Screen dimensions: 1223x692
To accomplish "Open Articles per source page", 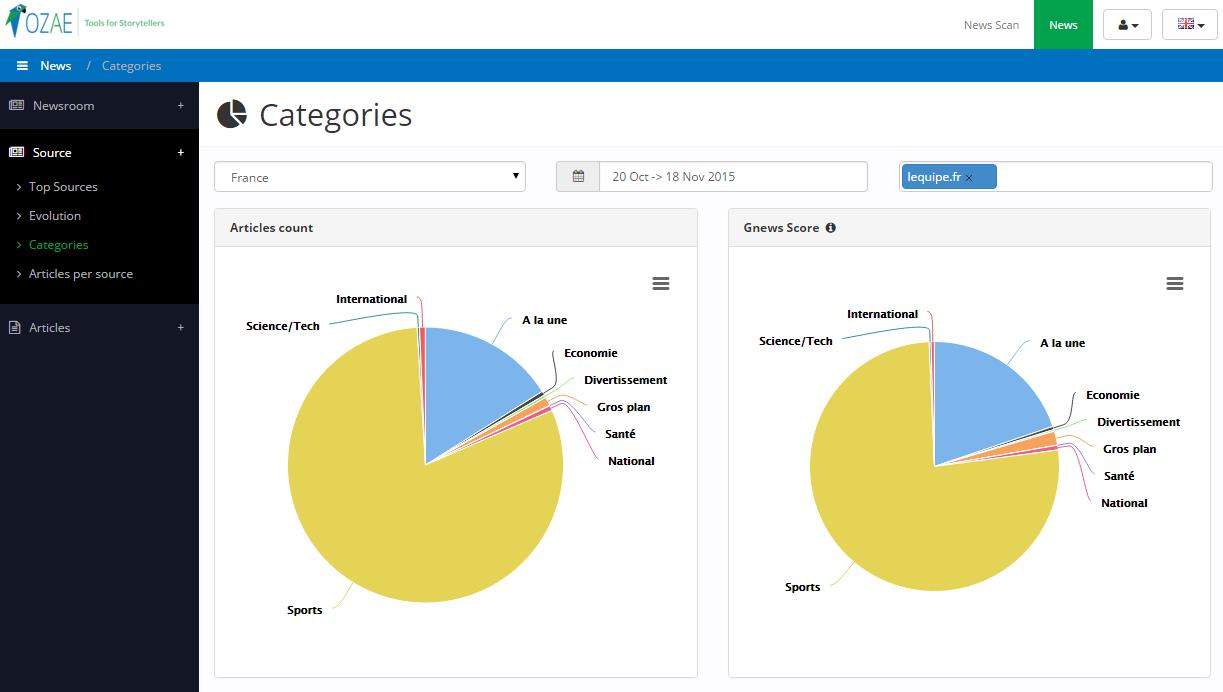I will [81, 274].
